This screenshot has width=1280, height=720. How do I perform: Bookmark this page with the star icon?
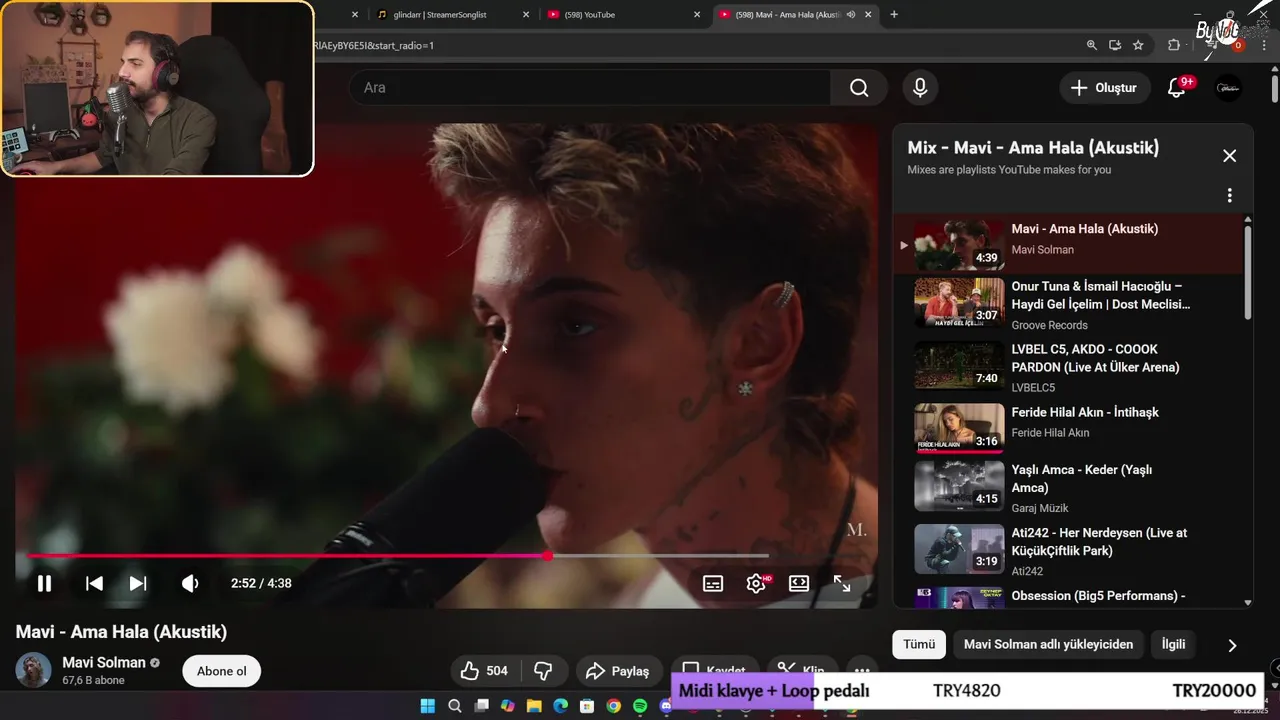coord(1138,45)
